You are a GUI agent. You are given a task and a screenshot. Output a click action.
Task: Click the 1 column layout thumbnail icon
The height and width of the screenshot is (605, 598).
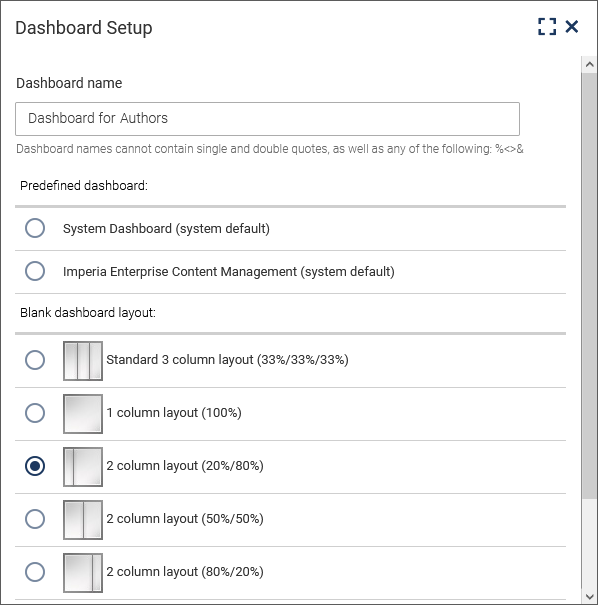(x=83, y=414)
